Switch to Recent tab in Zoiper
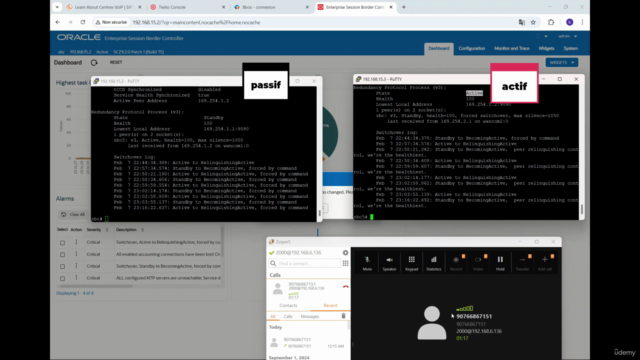The width and height of the screenshot is (640, 360). pos(330,305)
